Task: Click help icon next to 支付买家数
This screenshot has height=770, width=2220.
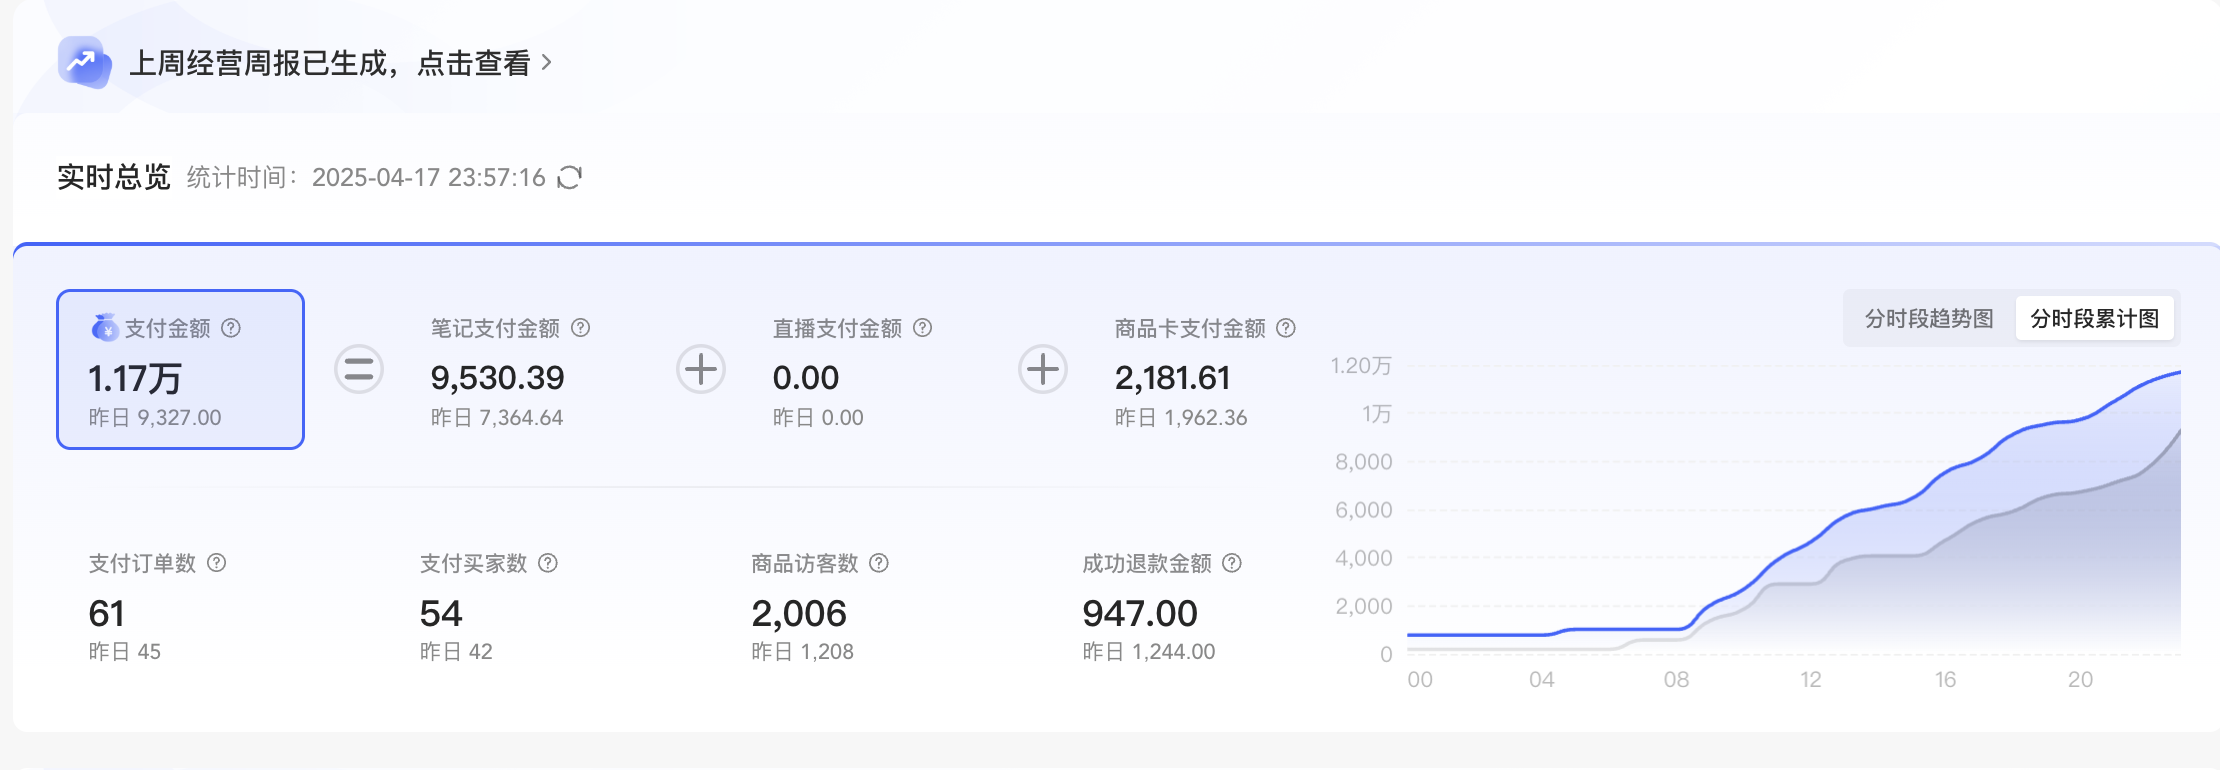Action: 548,563
